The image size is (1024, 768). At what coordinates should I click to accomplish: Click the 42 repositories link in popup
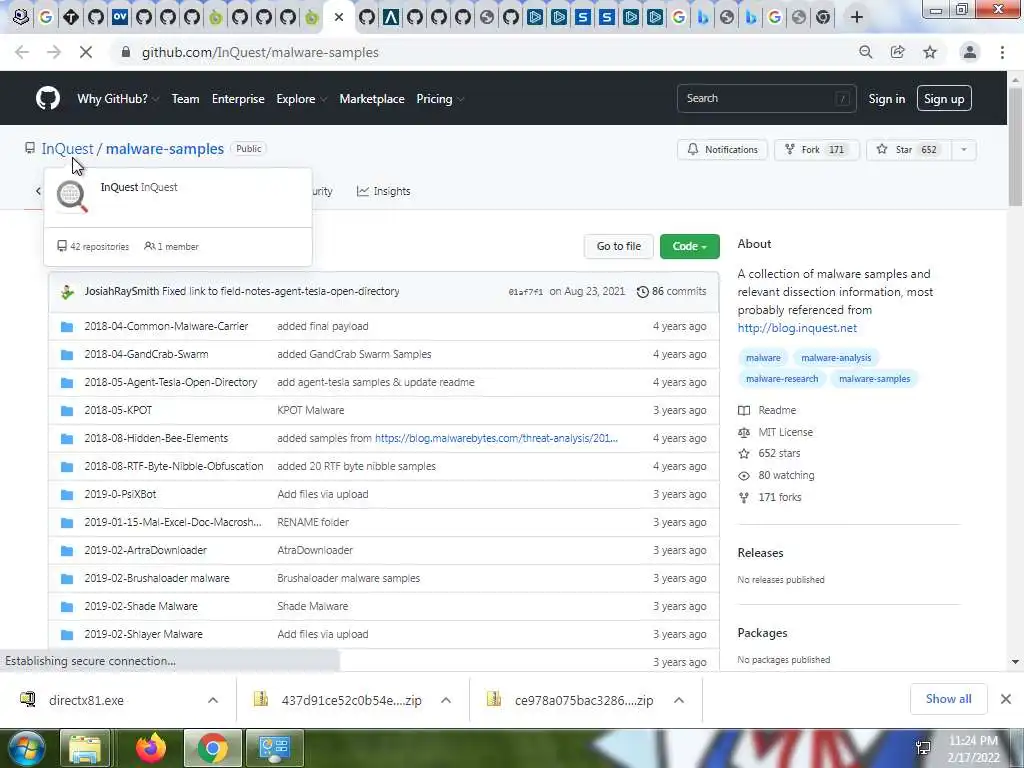coord(93,247)
